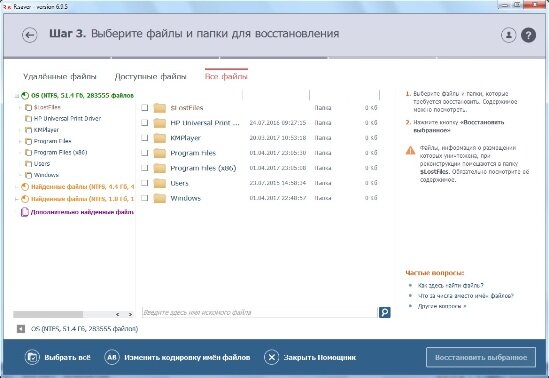
Task: Click Изменить кодировку имён файлов
Action: click(x=187, y=357)
